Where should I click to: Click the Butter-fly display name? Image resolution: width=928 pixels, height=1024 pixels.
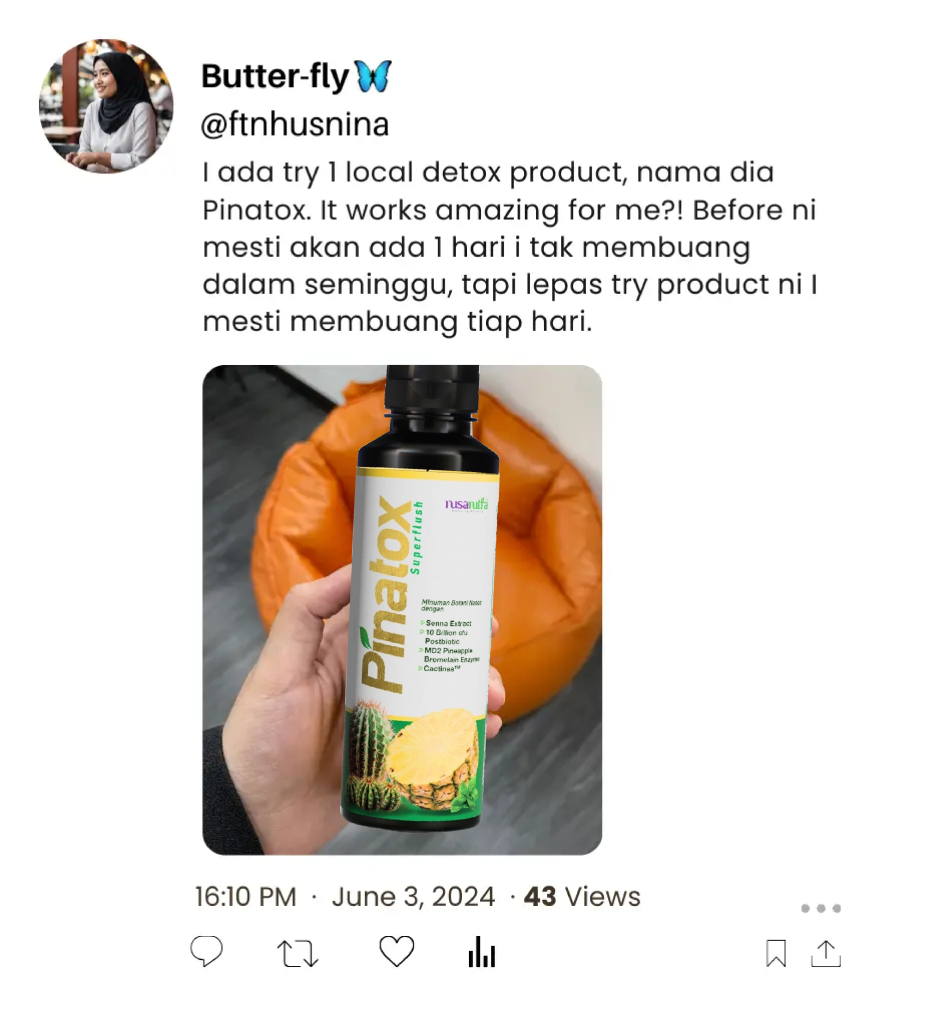pyautogui.click(x=275, y=76)
